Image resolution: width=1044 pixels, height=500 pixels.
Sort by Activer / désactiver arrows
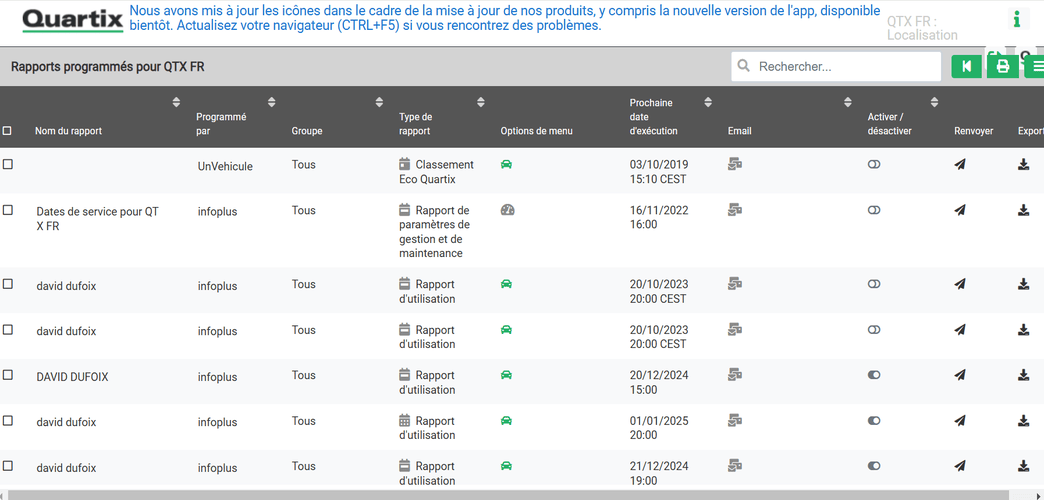coord(935,103)
